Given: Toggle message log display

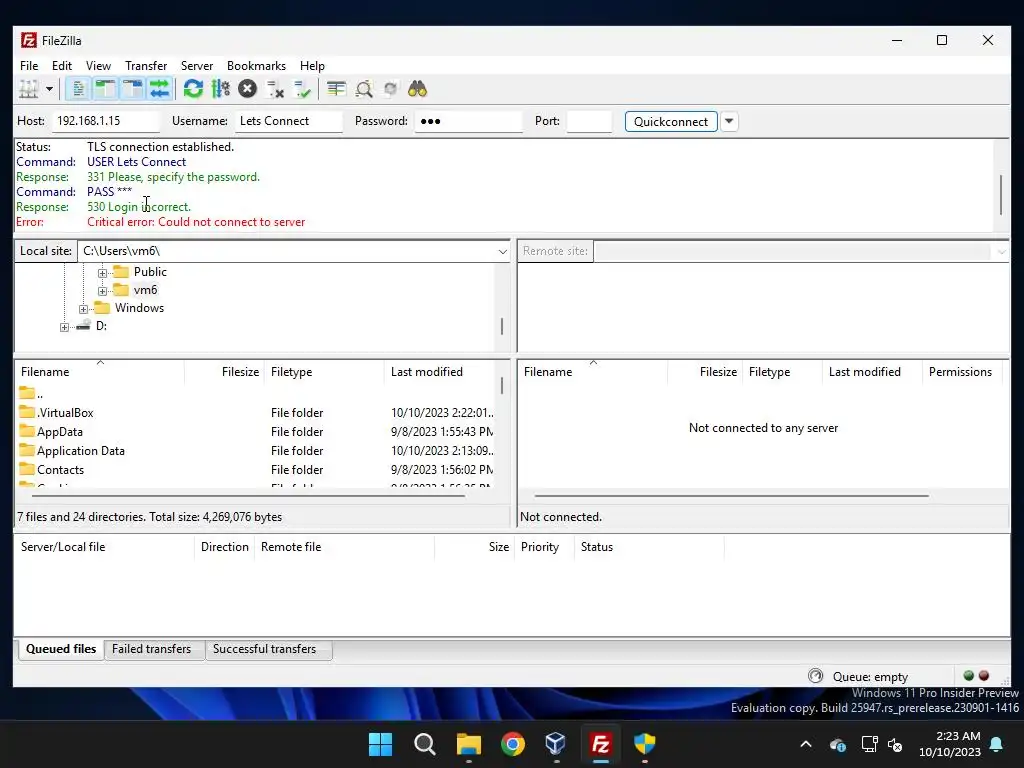Looking at the screenshot, I should (x=78, y=89).
